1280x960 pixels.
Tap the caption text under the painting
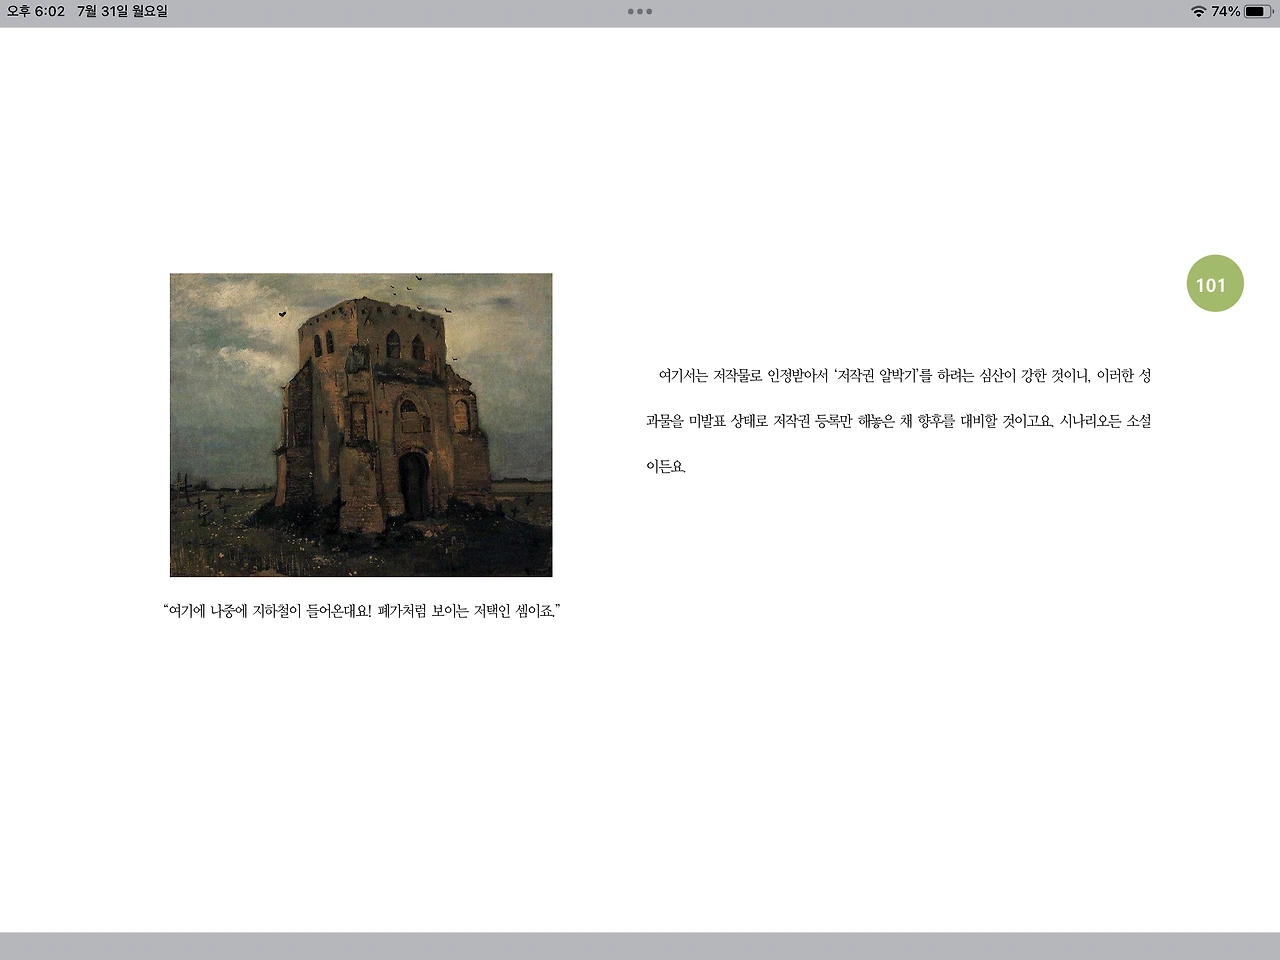[360, 611]
